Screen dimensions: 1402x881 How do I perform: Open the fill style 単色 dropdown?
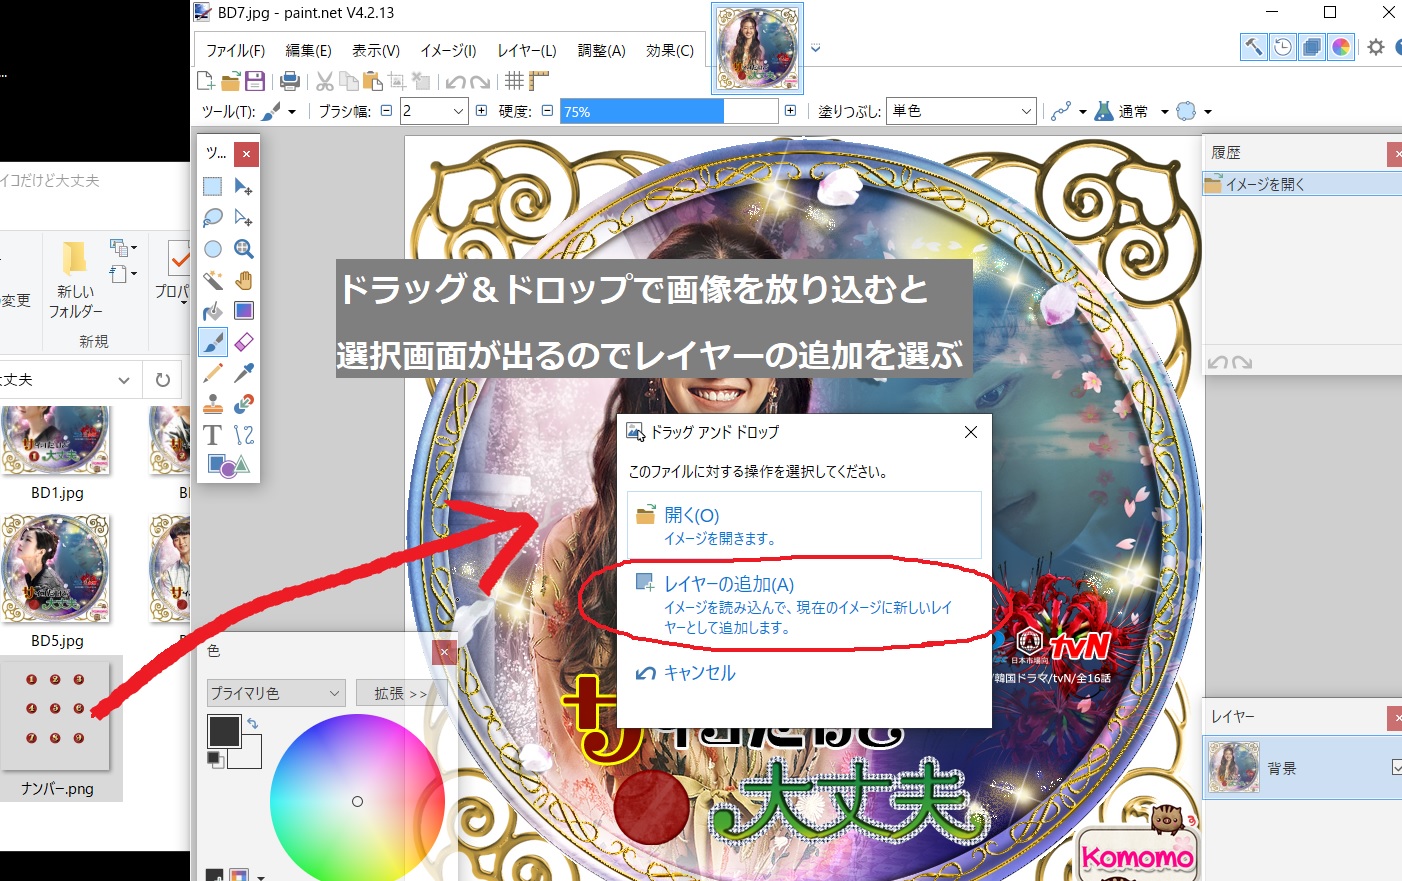click(962, 111)
